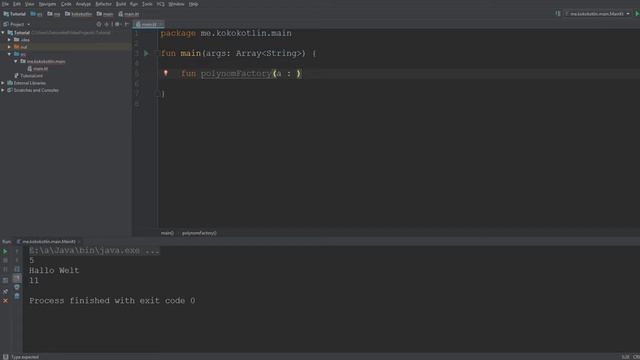The height and width of the screenshot is (360, 640).
Task: Open the Analyze menu
Action: (83, 4)
